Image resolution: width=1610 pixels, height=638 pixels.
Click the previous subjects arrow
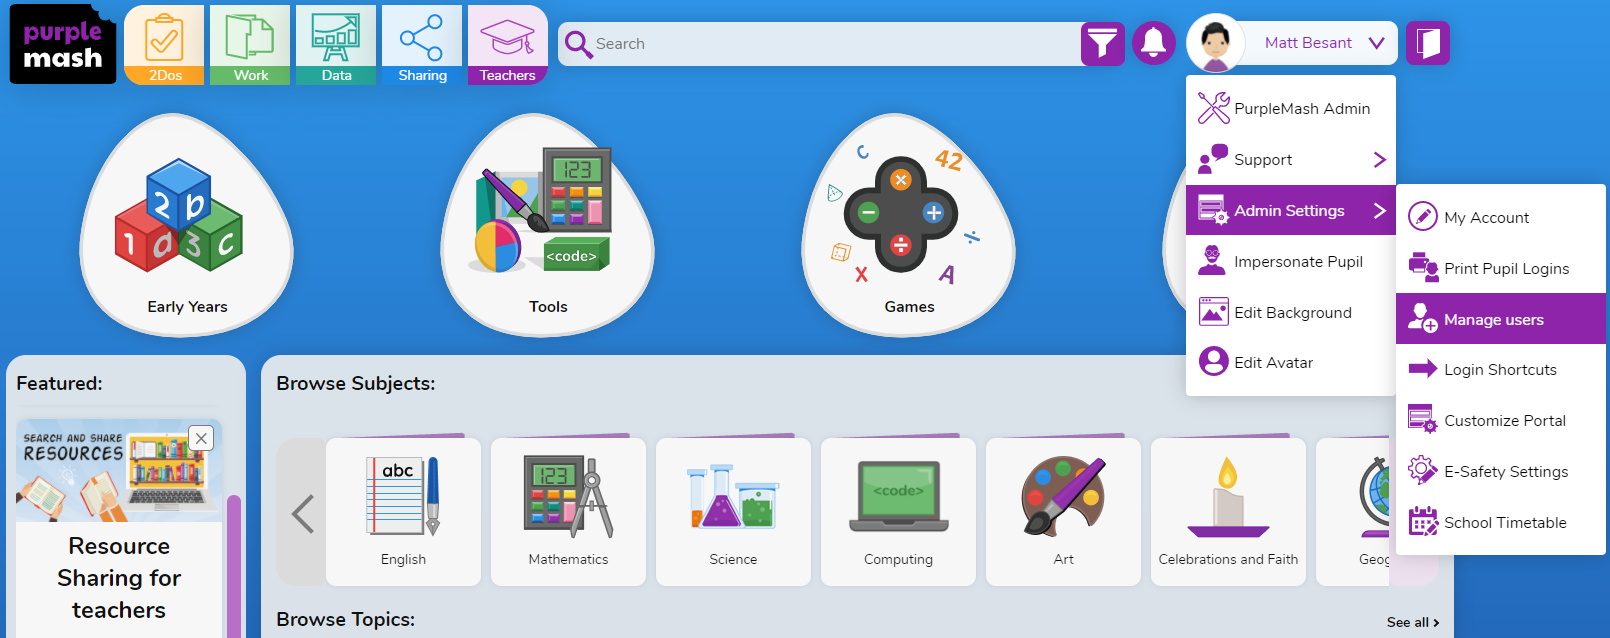pyautogui.click(x=302, y=513)
